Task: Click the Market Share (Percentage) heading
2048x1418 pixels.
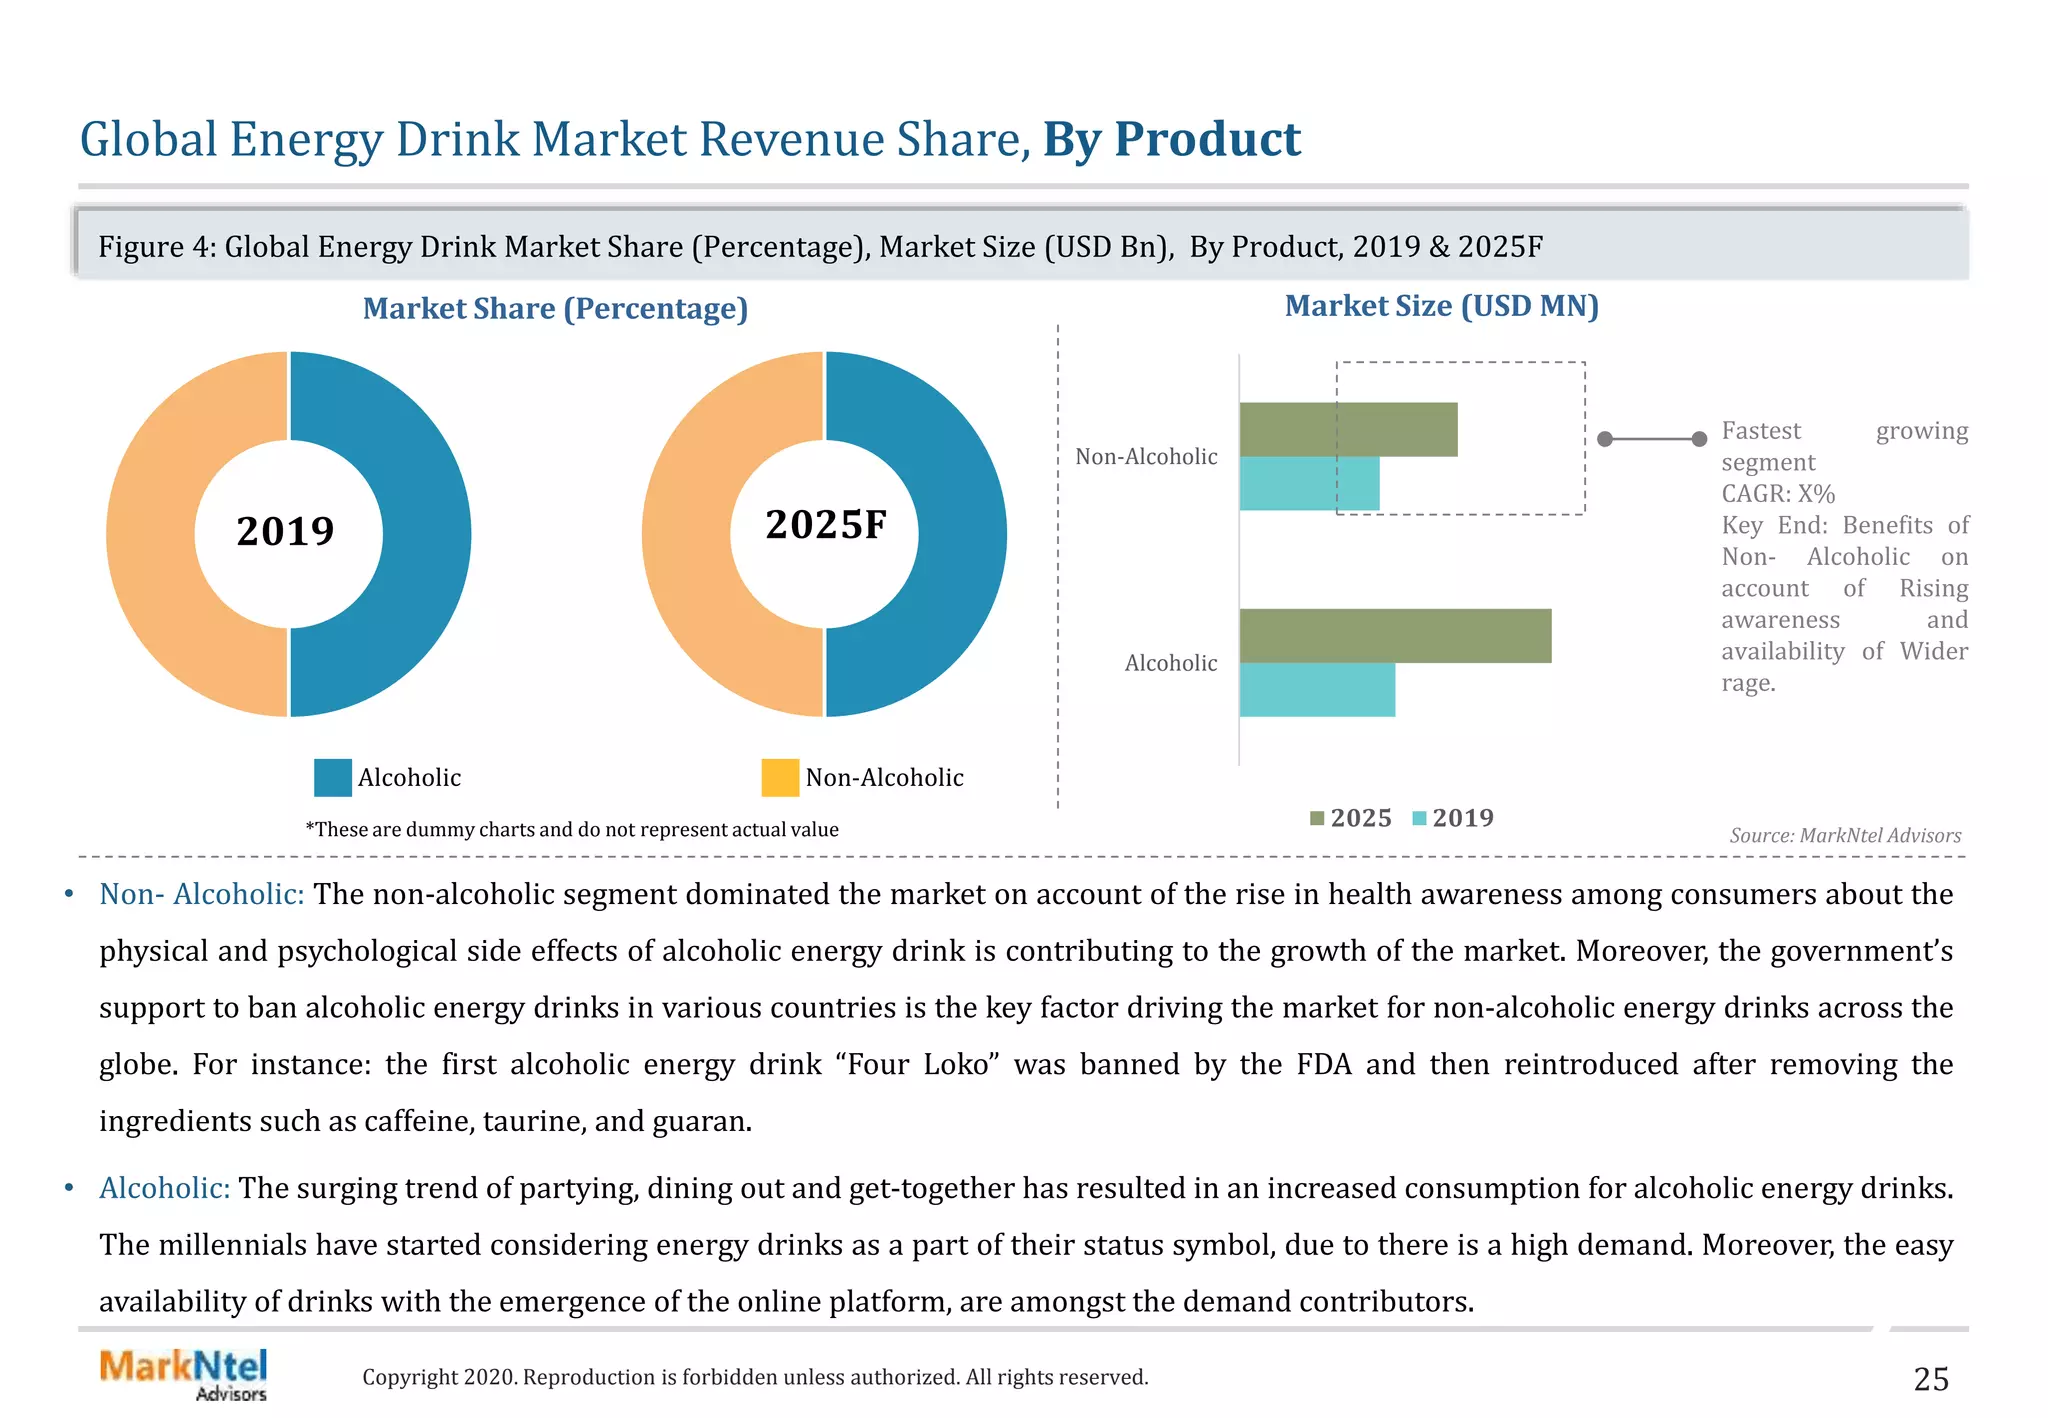Action: click(x=555, y=308)
